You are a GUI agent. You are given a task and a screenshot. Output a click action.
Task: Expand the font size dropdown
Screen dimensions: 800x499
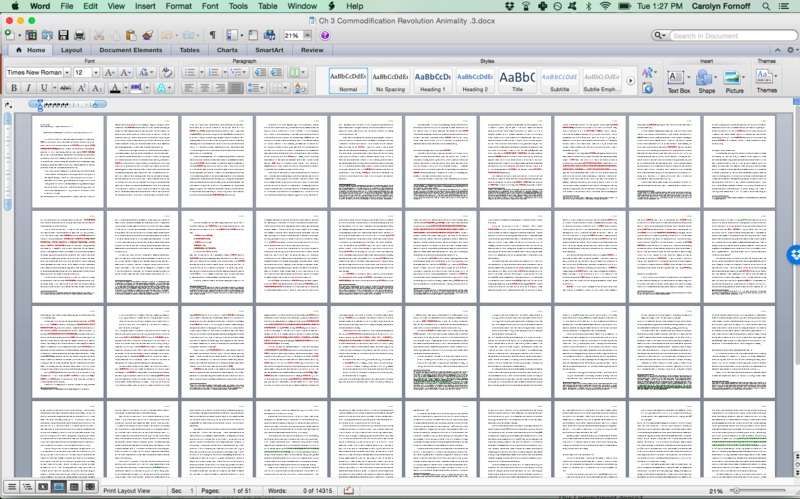tap(95, 73)
